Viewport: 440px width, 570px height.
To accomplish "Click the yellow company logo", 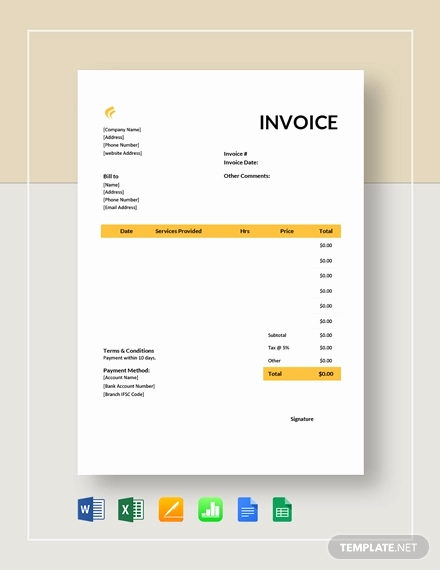I will click(110, 113).
